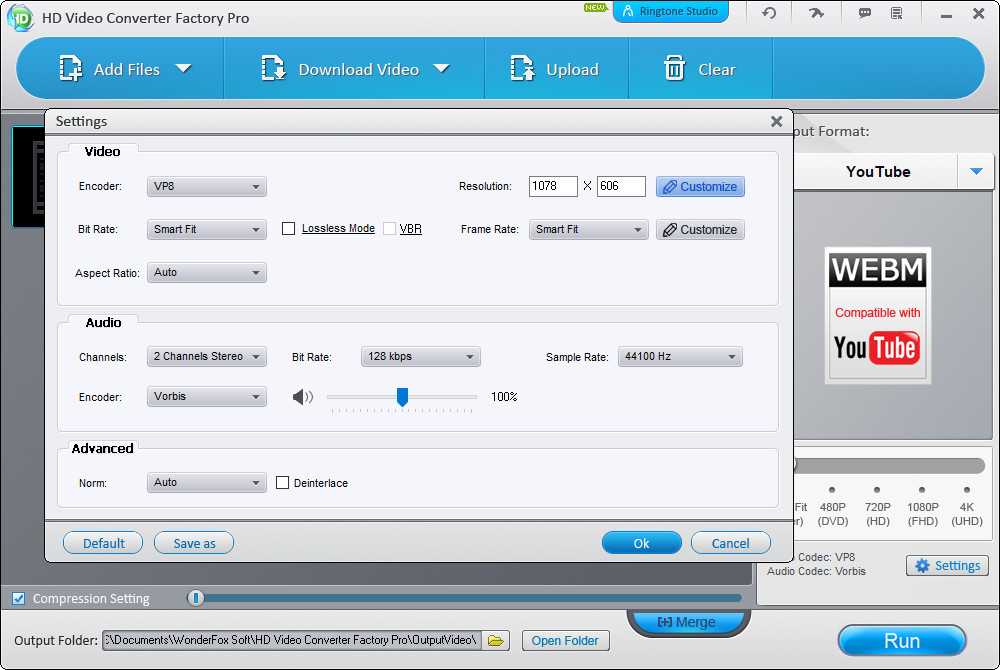
Task: Click the Clear trash can icon
Action: pos(675,69)
